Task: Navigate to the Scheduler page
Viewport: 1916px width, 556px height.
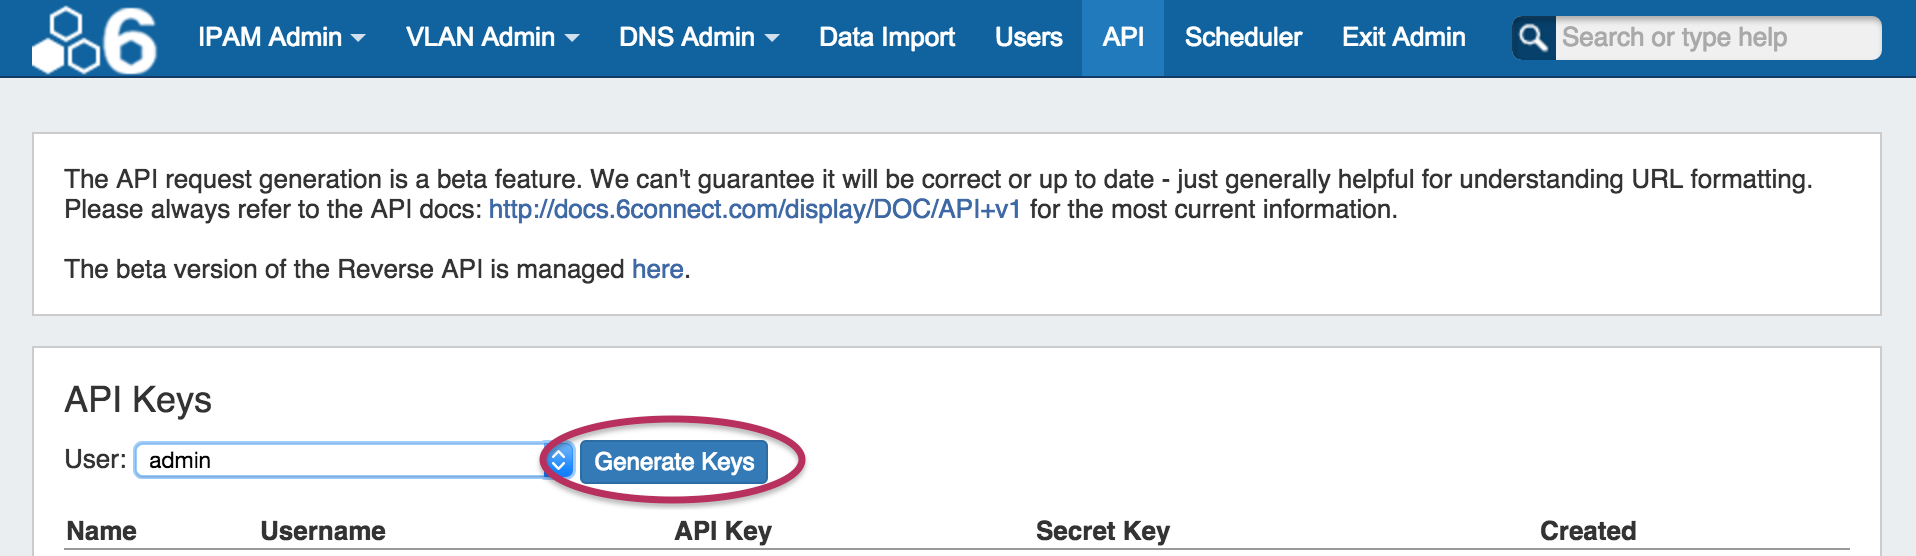Action: point(1243,38)
